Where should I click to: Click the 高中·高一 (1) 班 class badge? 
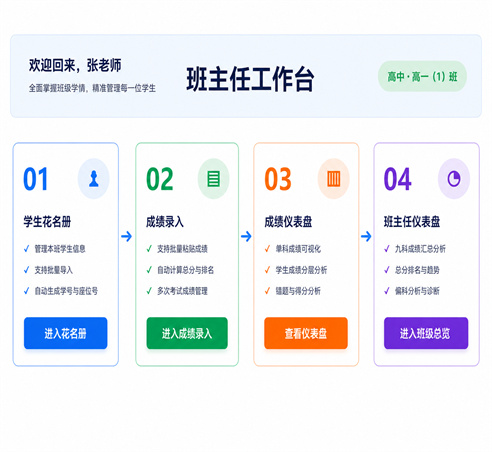click(x=422, y=77)
